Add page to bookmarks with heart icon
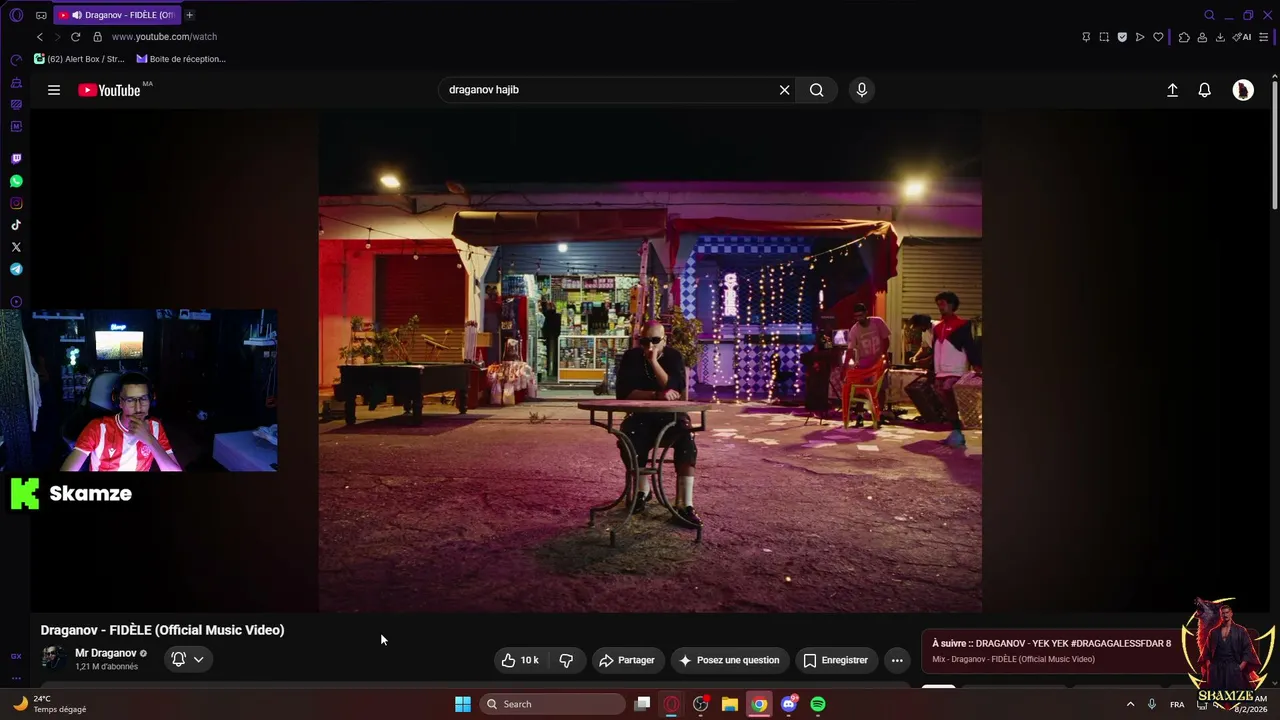Screen dimensions: 1280x720 point(1158,37)
